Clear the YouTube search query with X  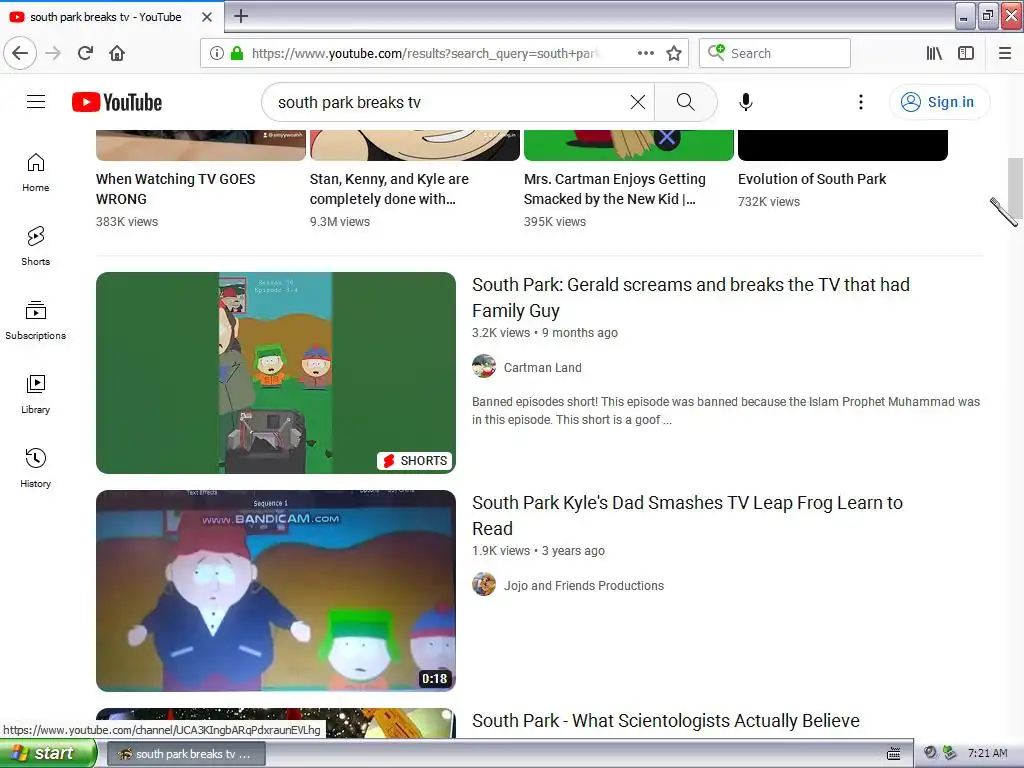(x=637, y=103)
